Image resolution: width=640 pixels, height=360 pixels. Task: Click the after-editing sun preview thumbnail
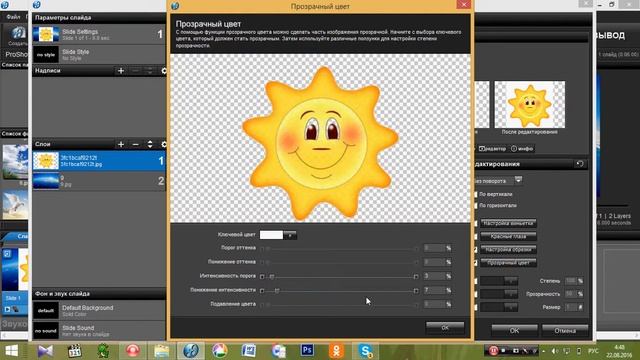530,104
